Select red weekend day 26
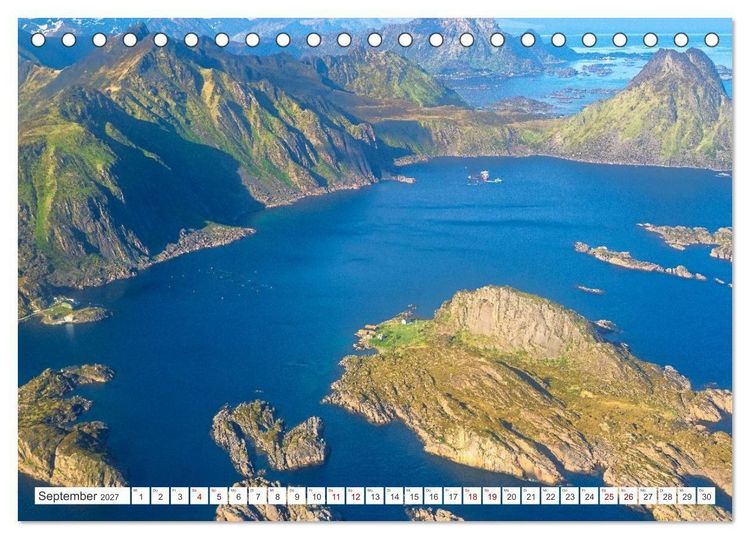The image size is (750, 539). tap(629, 496)
